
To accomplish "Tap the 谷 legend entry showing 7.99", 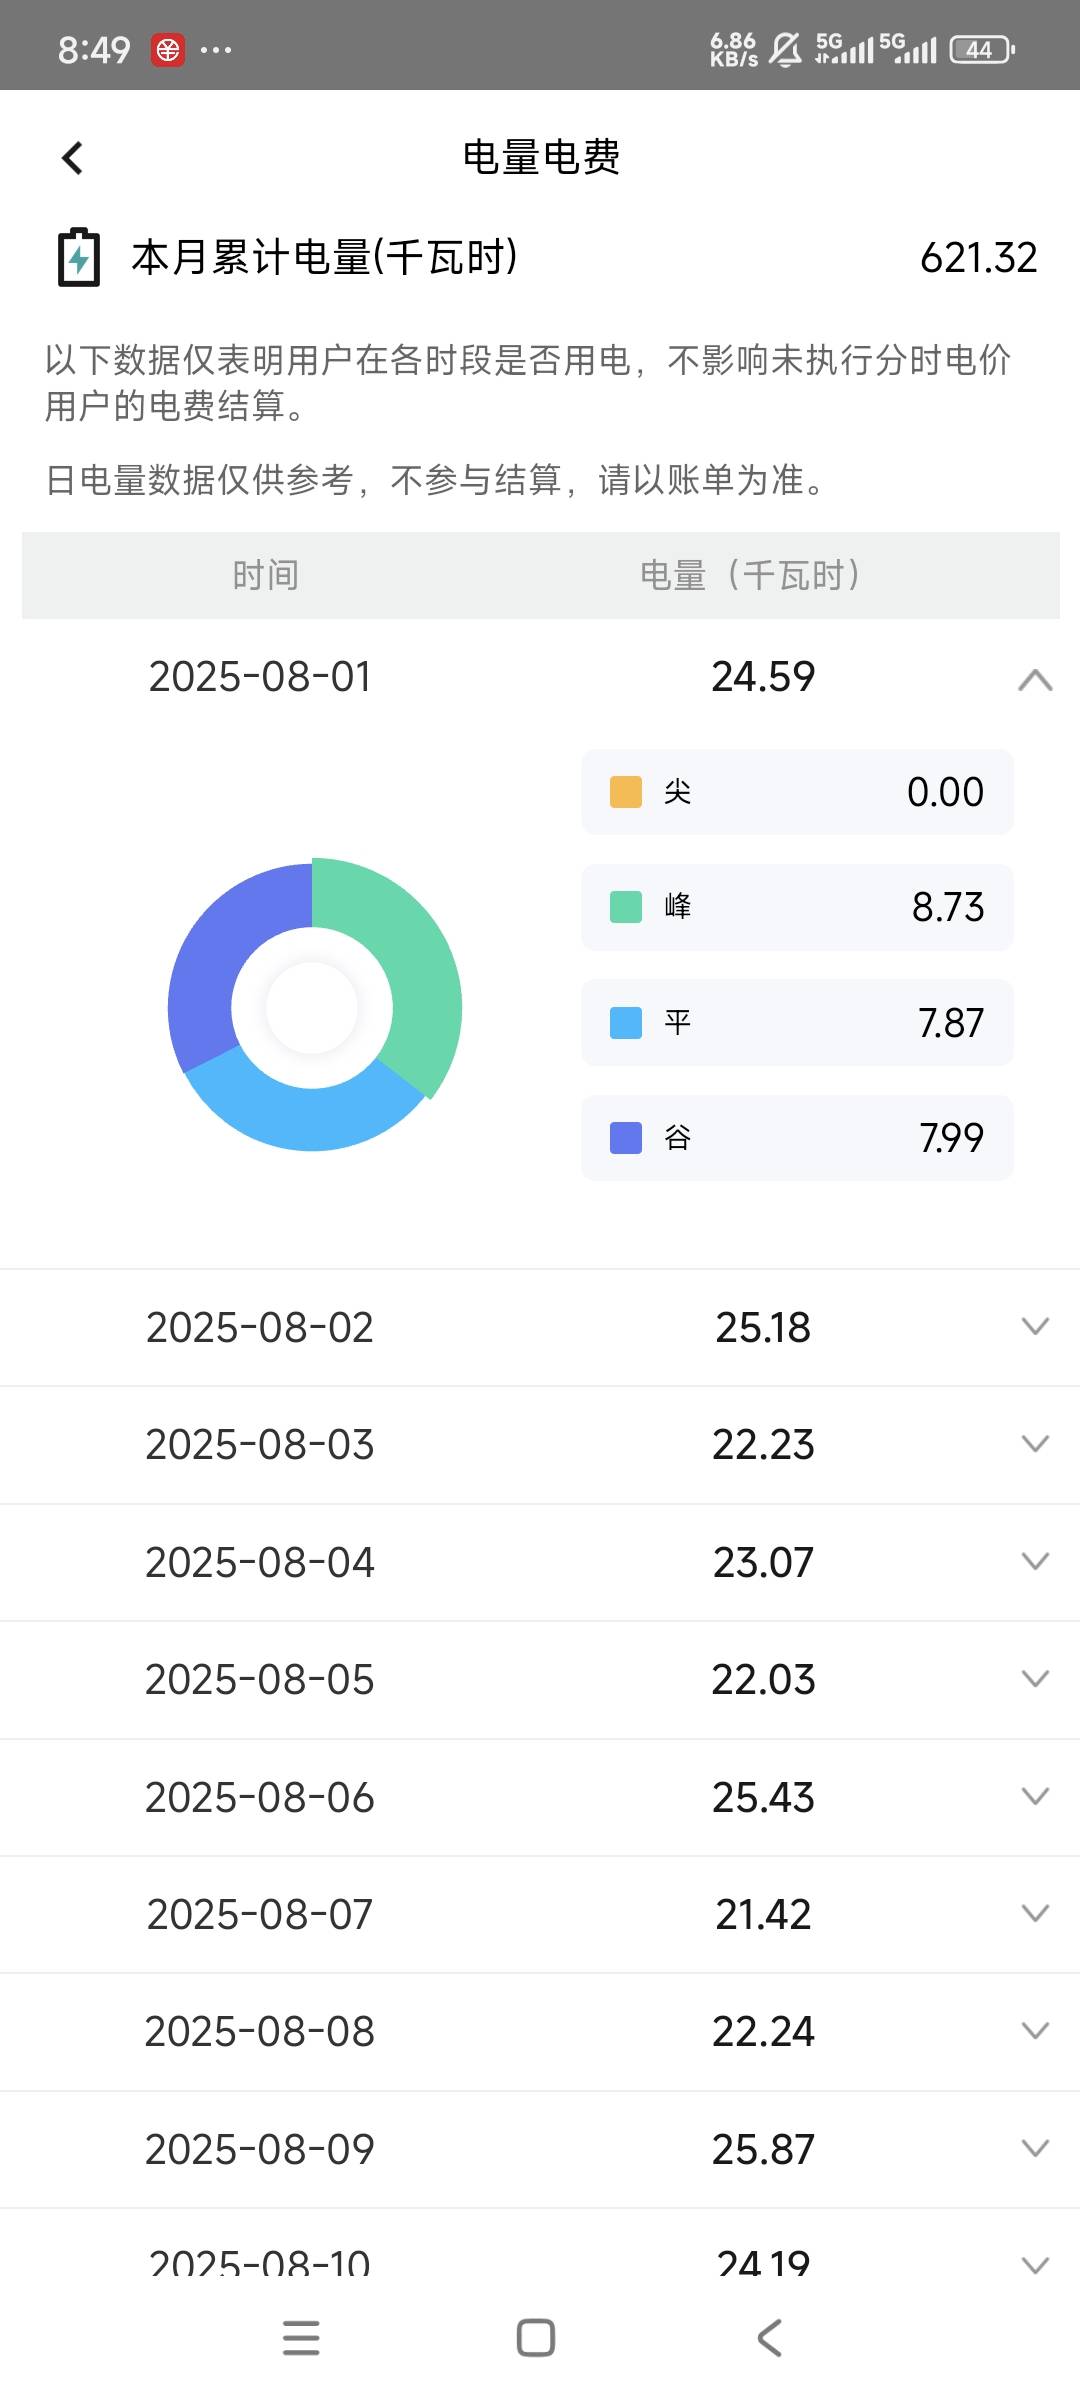I will (797, 1138).
